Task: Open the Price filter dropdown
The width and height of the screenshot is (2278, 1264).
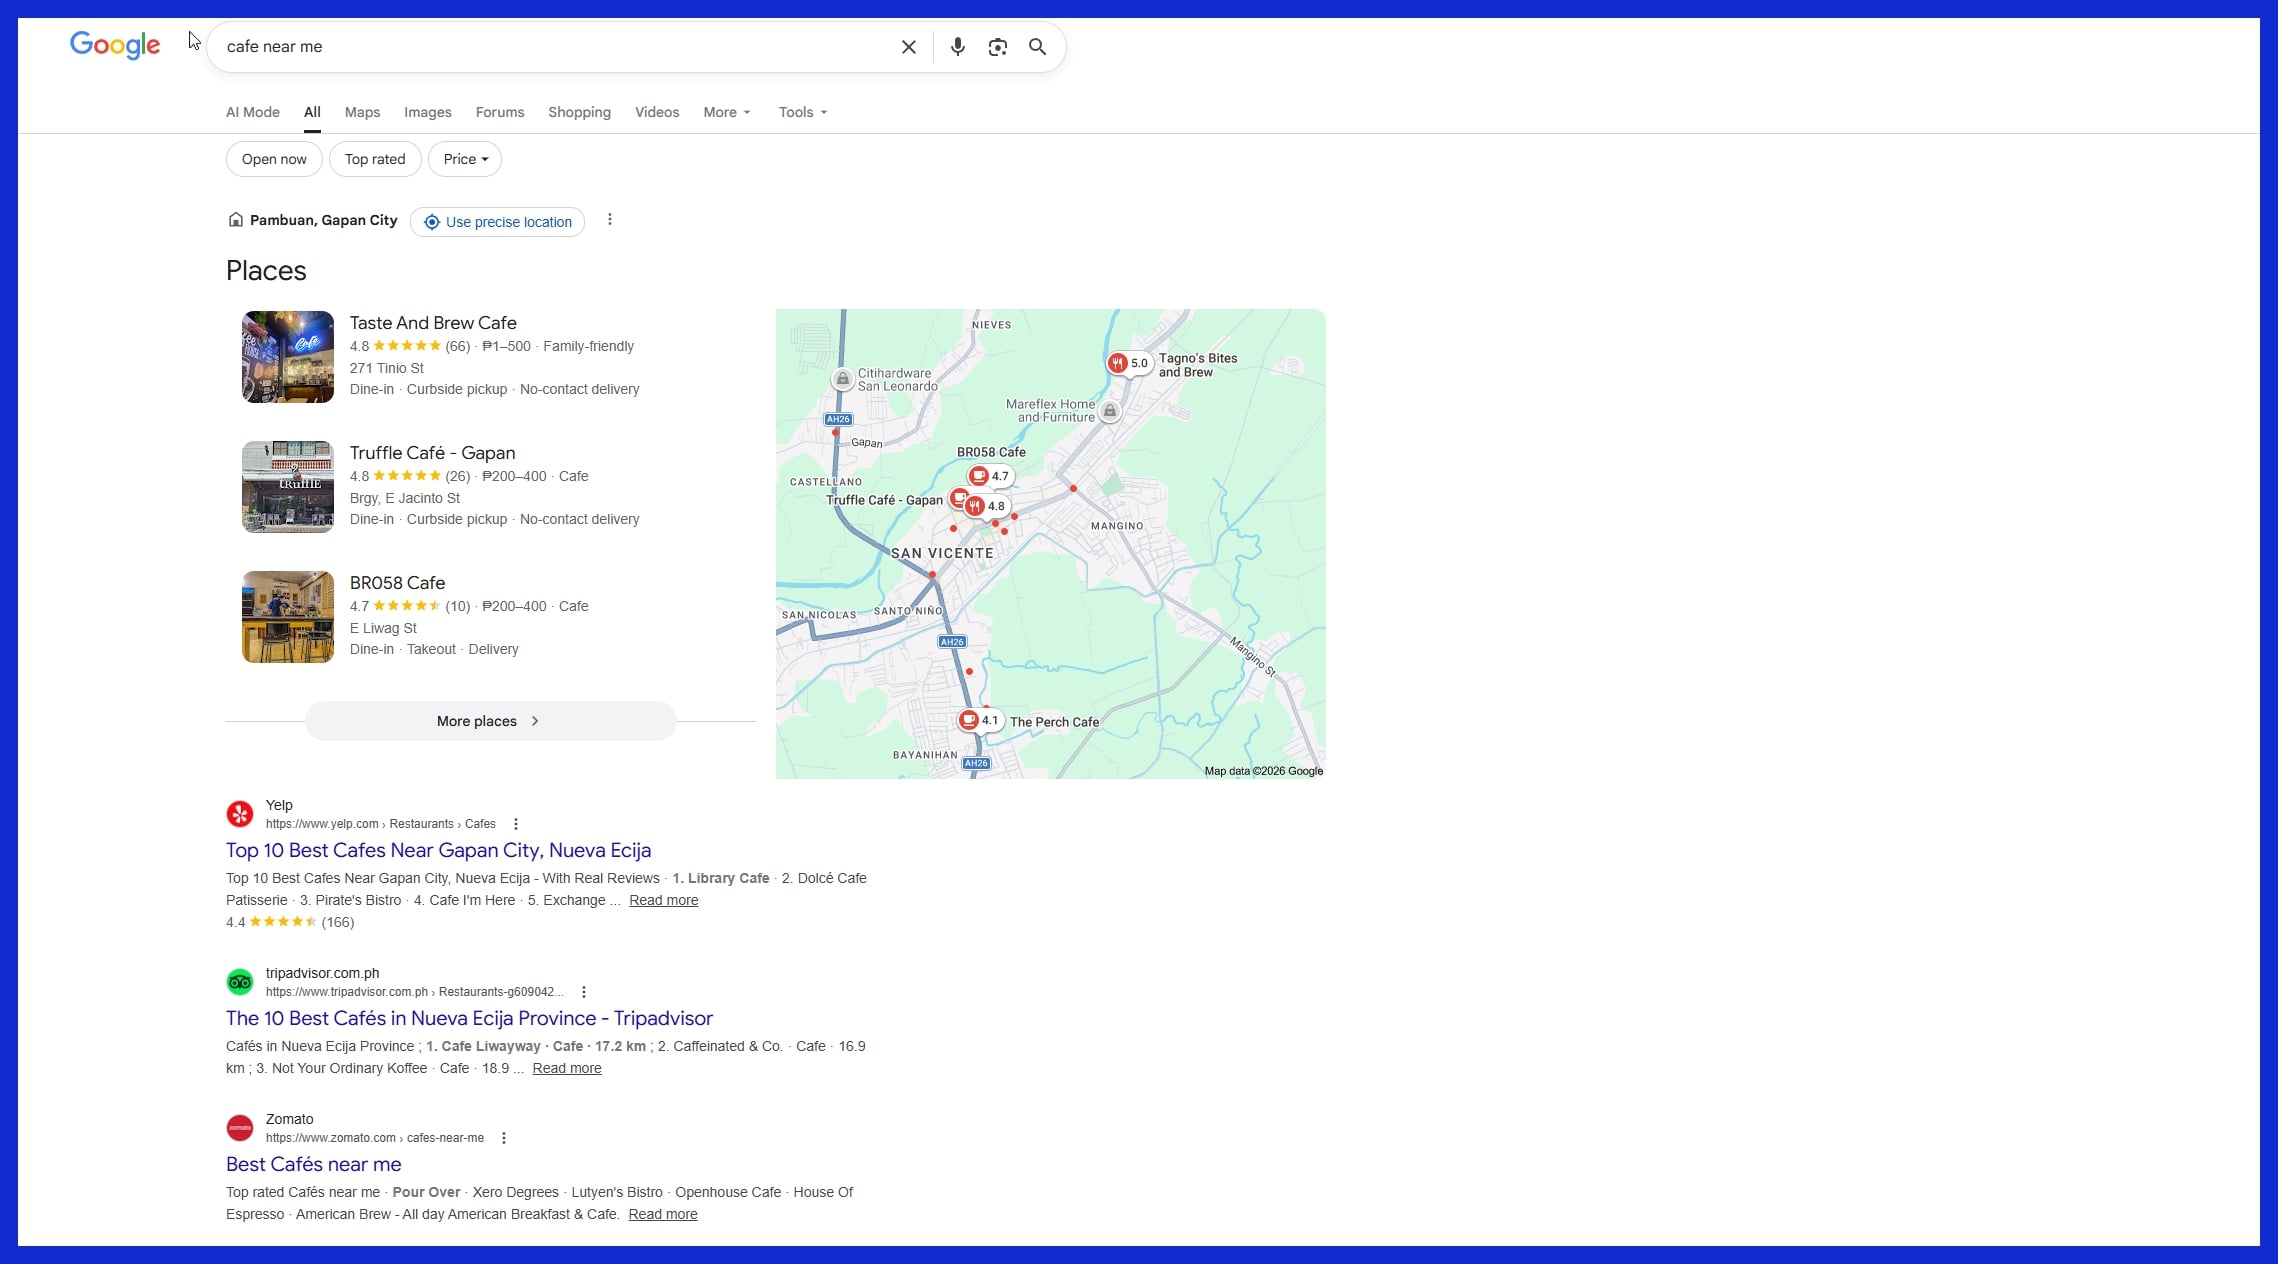Action: (x=465, y=159)
